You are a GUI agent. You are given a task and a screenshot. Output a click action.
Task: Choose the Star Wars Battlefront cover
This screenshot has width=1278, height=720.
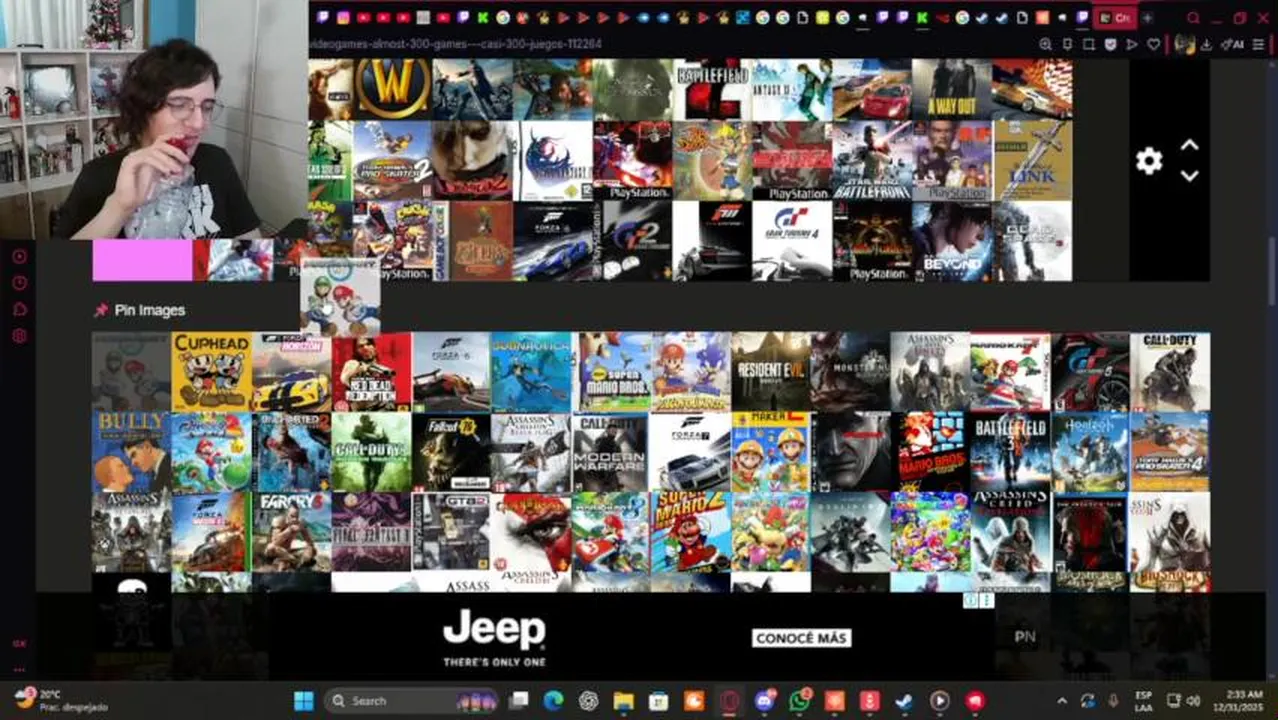pyautogui.click(x=872, y=161)
